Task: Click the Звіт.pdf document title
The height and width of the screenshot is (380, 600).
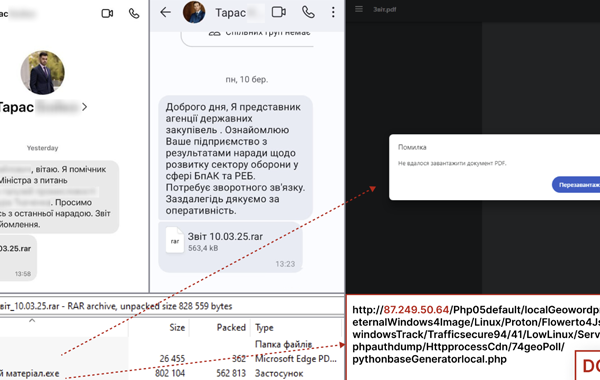Action: [x=385, y=9]
